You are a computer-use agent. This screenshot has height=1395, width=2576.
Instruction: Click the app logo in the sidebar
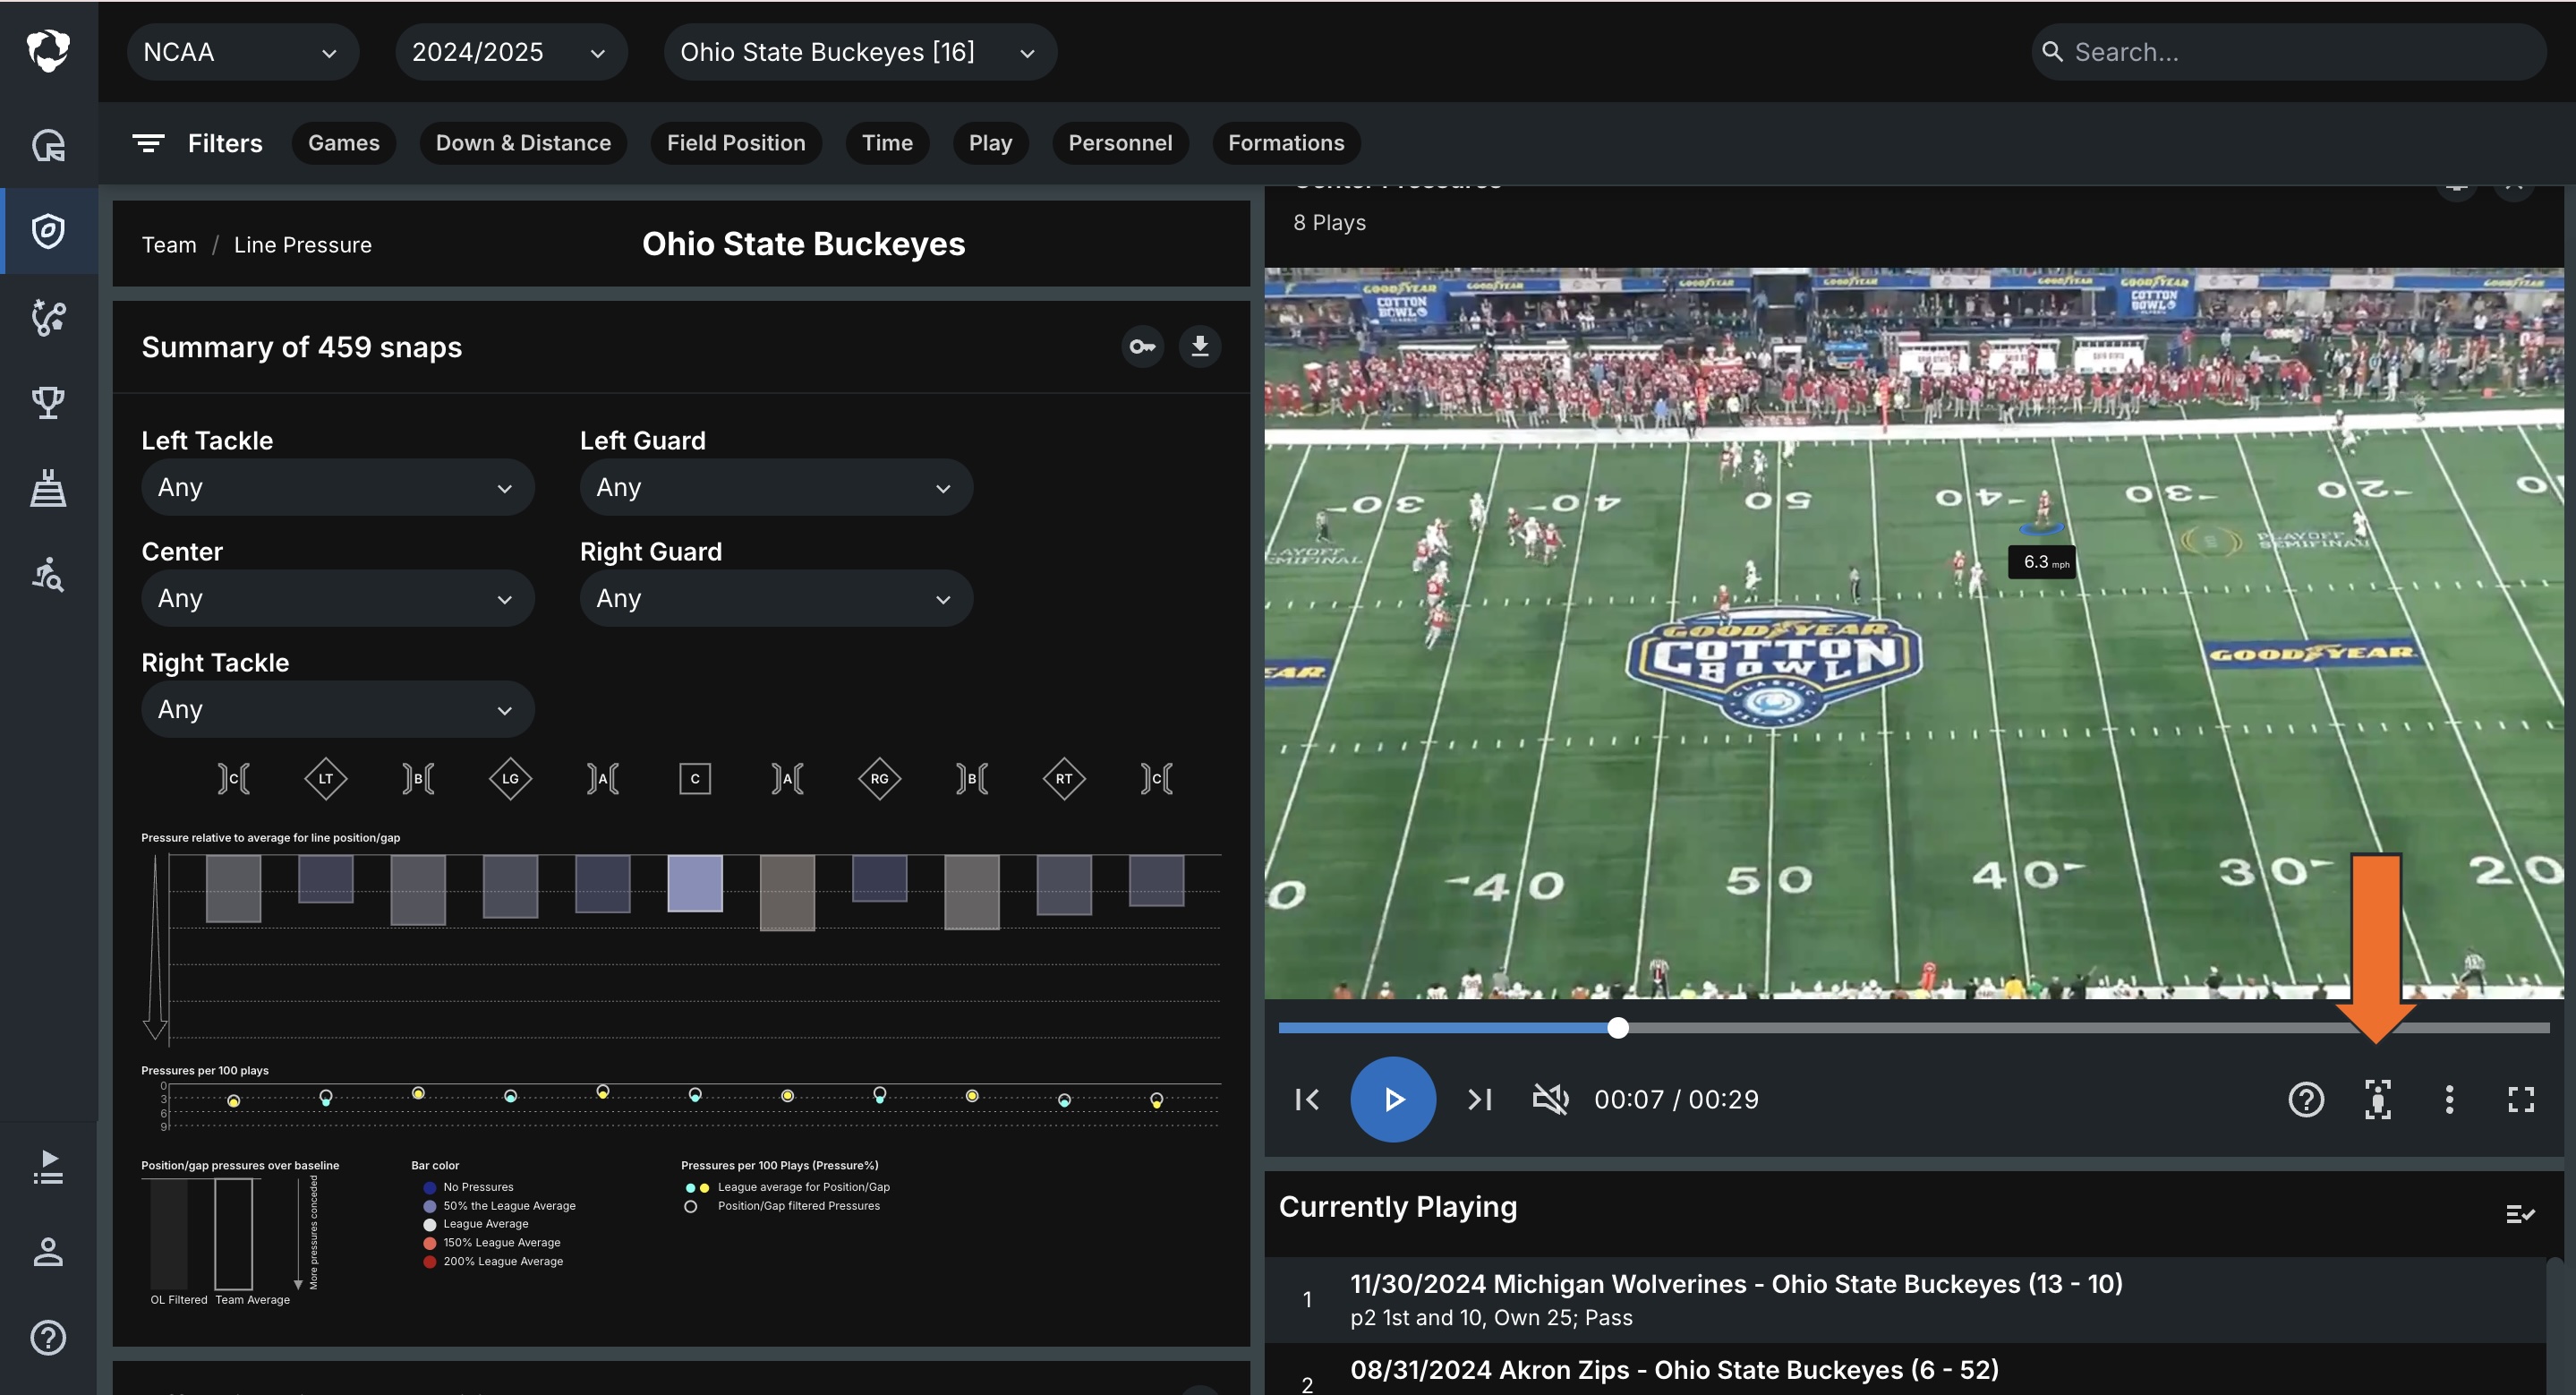point(48,51)
